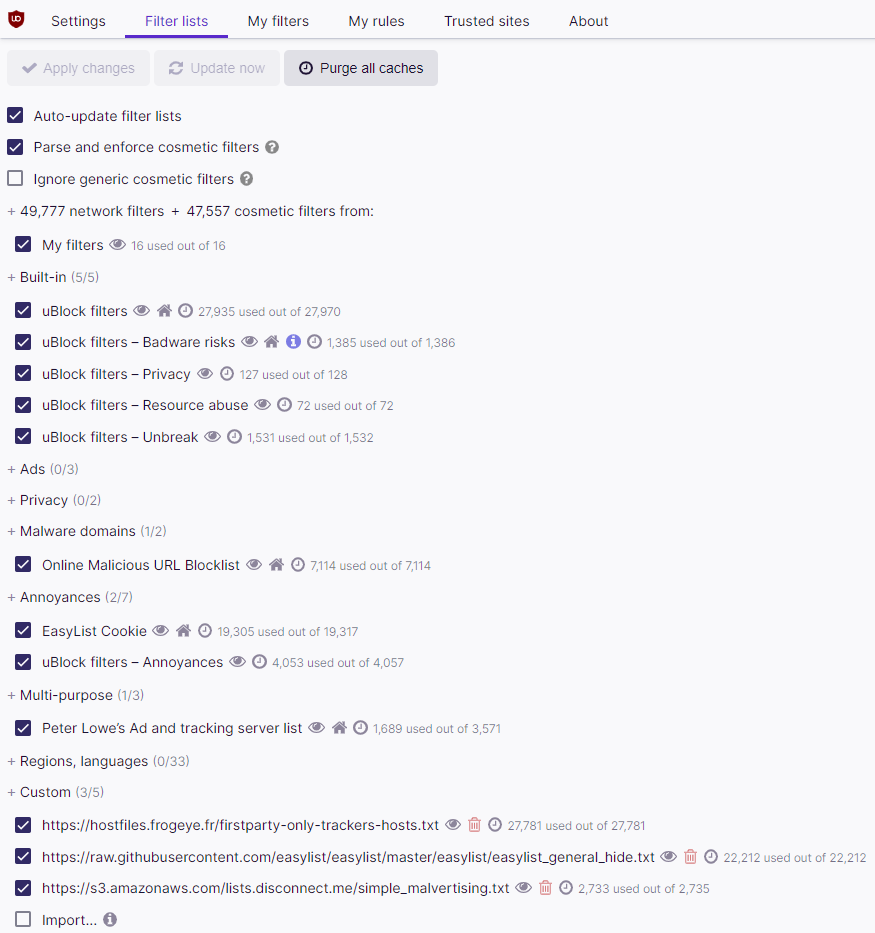Uncheck uBlock filters – Privacy list
This screenshot has height=933, width=875.
tap(23, 374)
